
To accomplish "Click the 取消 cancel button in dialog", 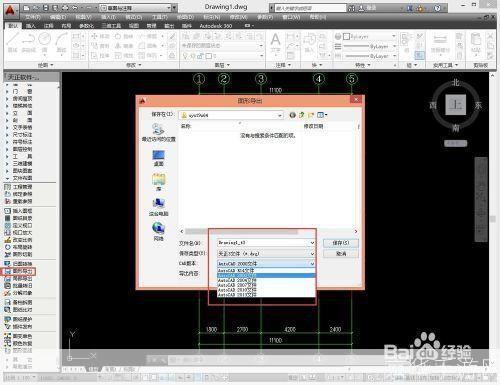I will pyautogui.click(x=341, y=254).
